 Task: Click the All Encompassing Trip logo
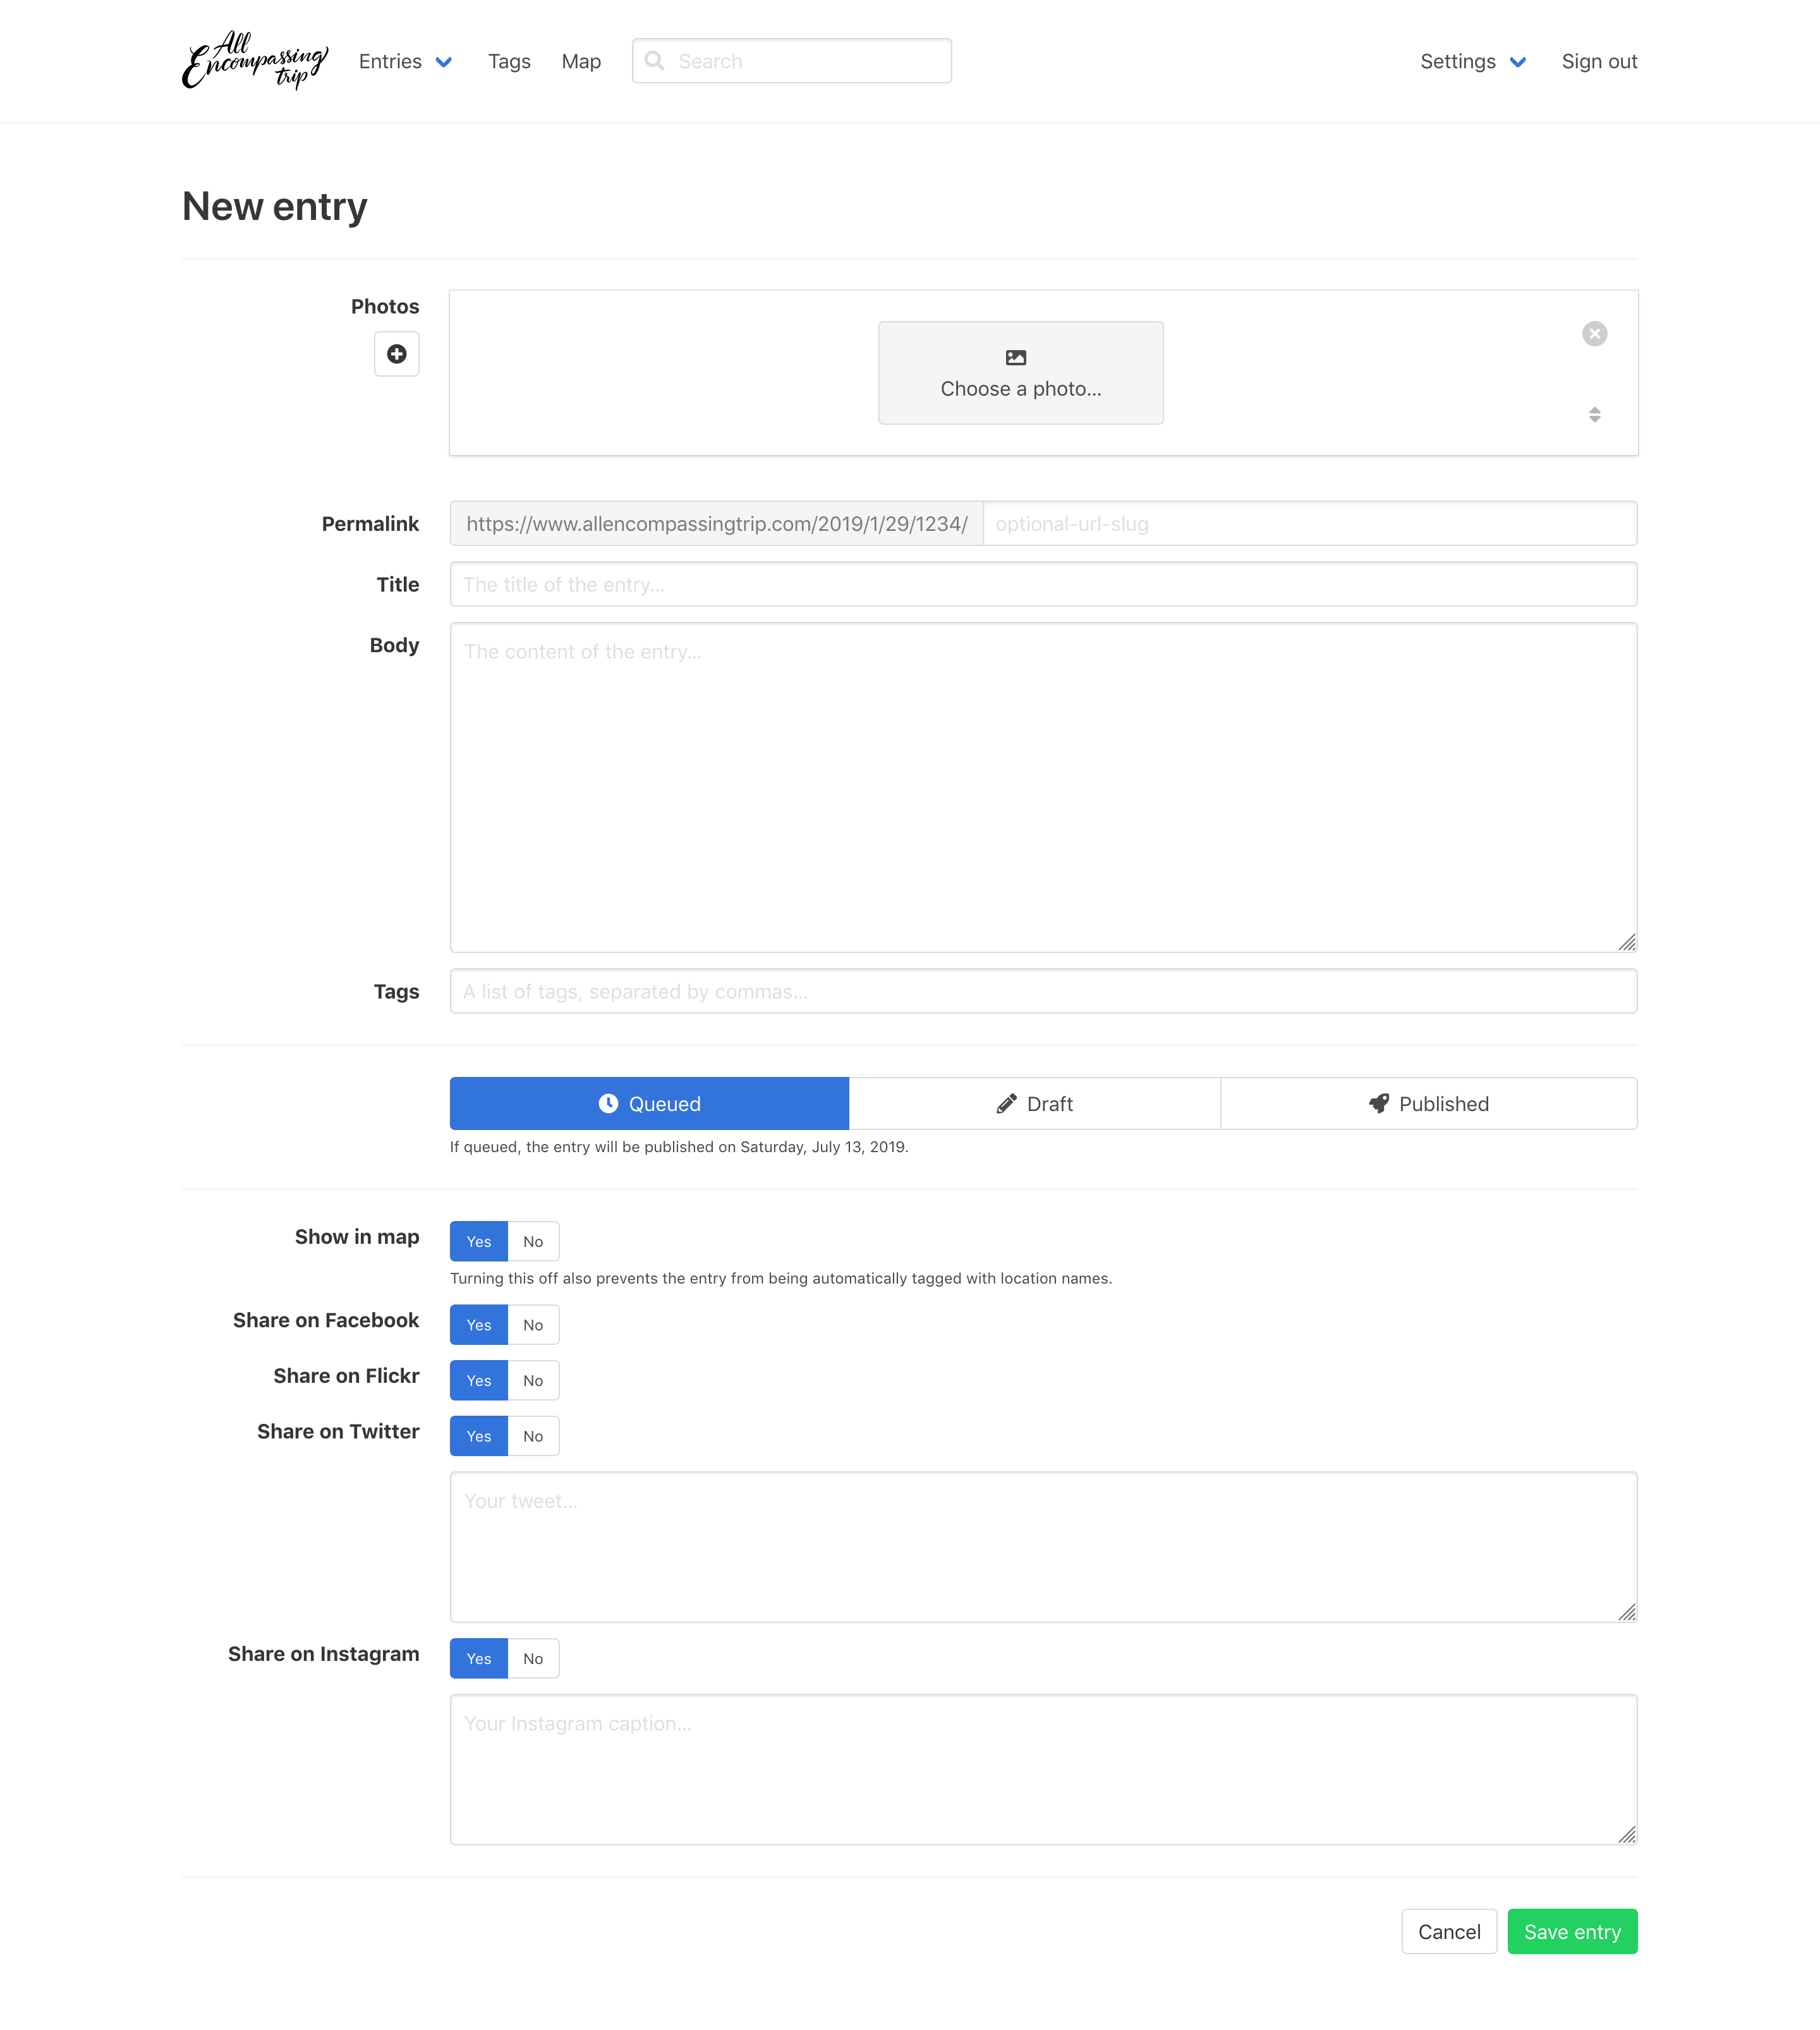tap(255, 60)
